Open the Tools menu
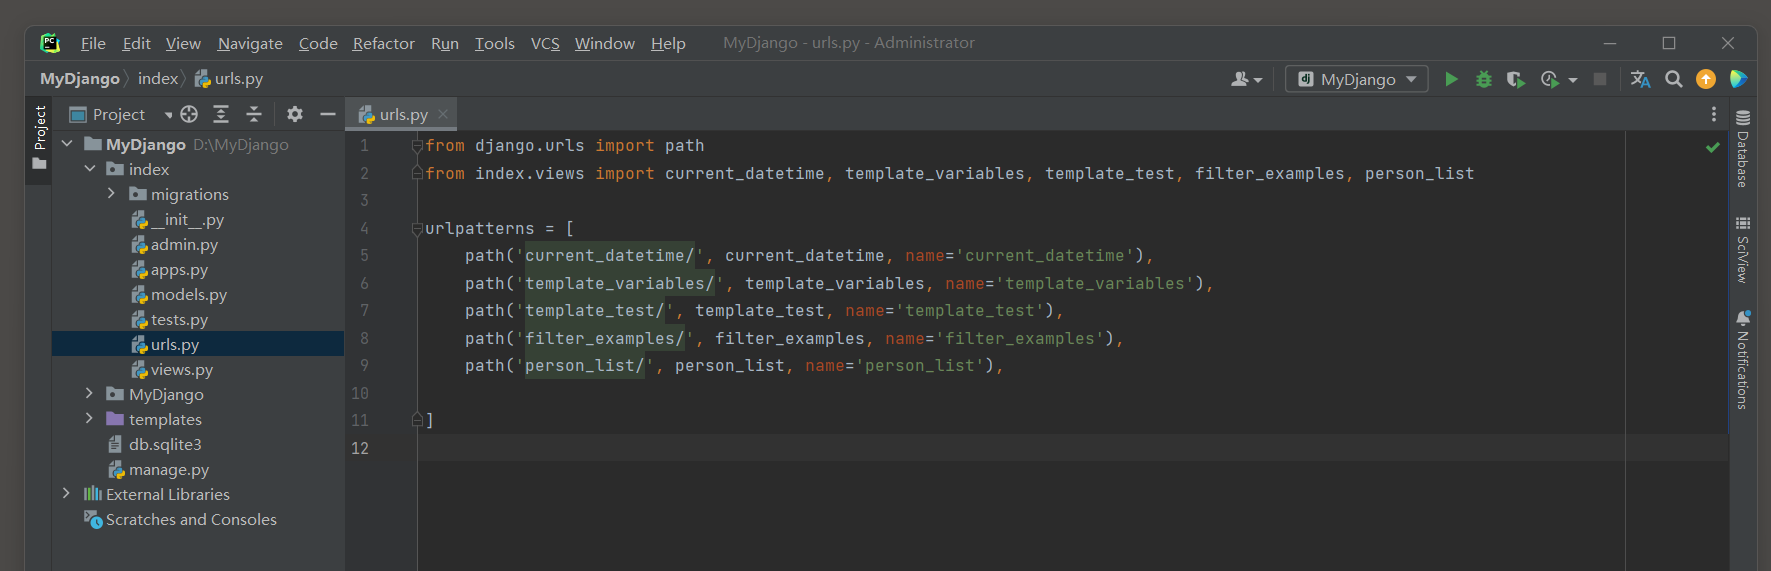 [494, 43]
